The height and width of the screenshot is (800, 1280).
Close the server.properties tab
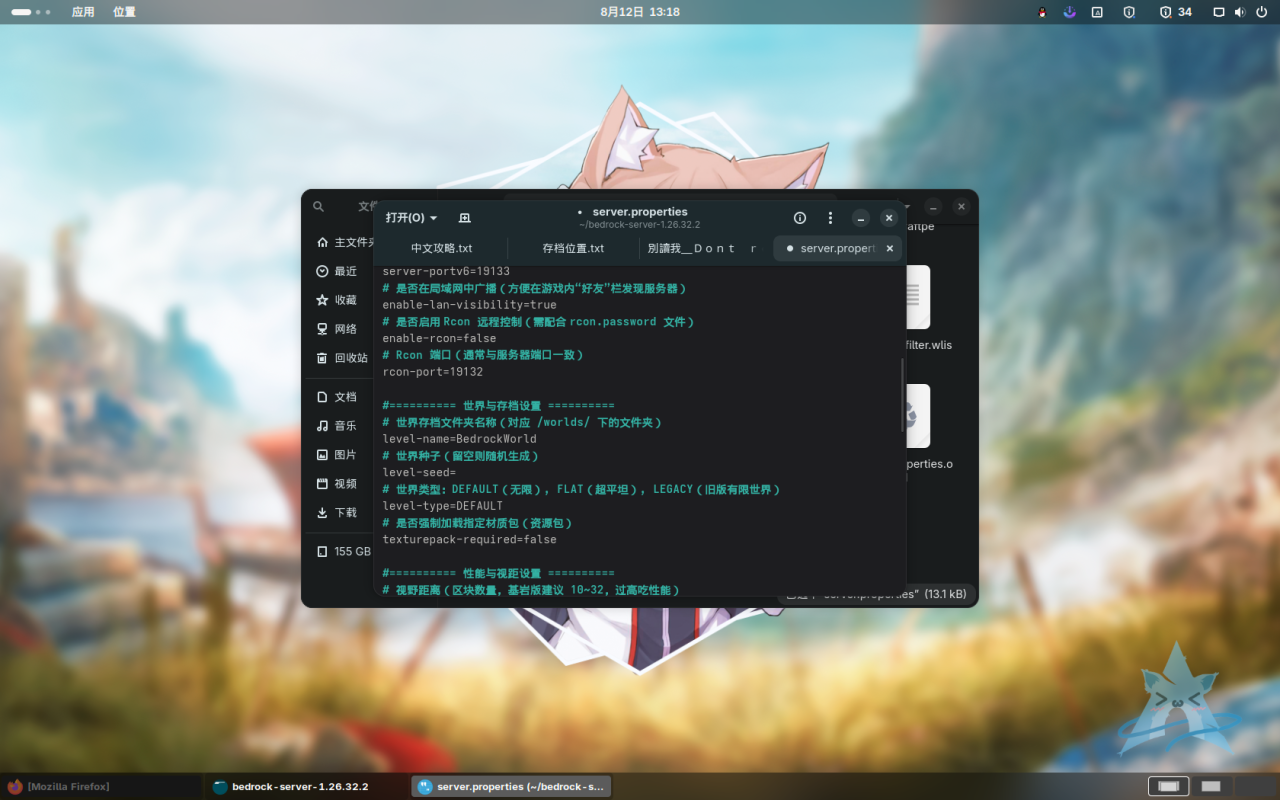pyautogui.click(x=890, y=248)
